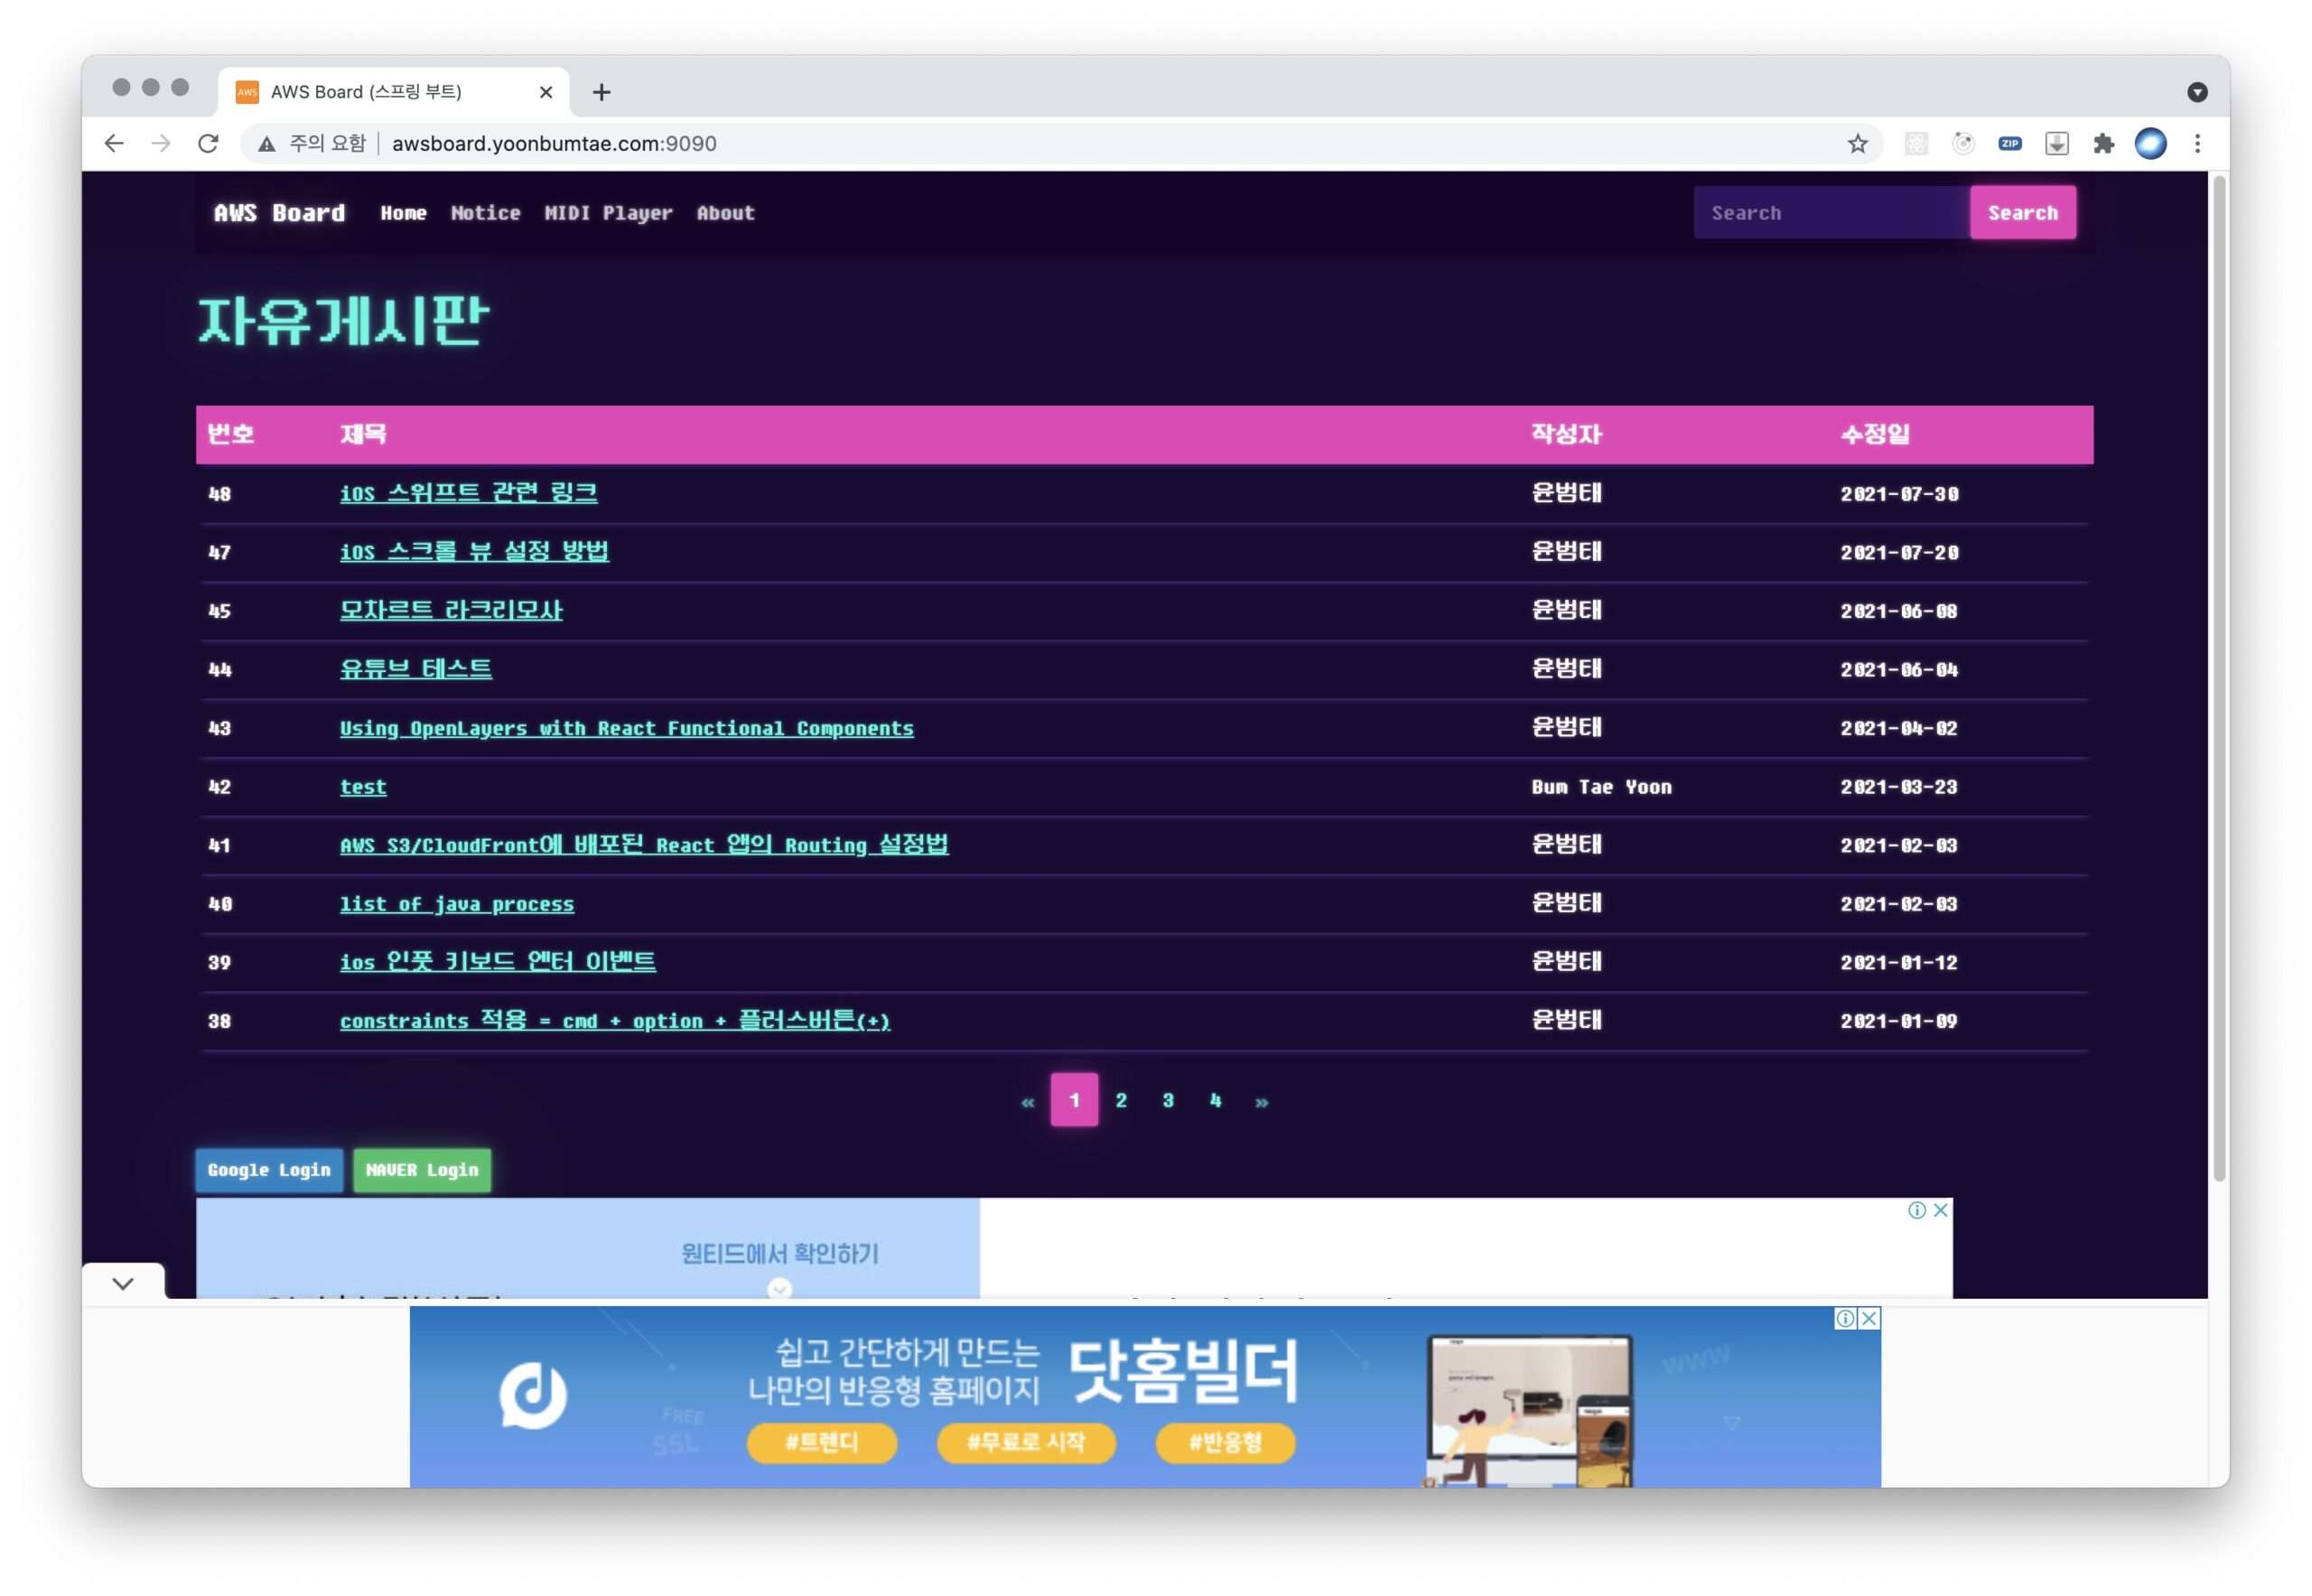Go to page 3 of board
This screenshot has height=1596, width=2312.
(1167, 1100)
